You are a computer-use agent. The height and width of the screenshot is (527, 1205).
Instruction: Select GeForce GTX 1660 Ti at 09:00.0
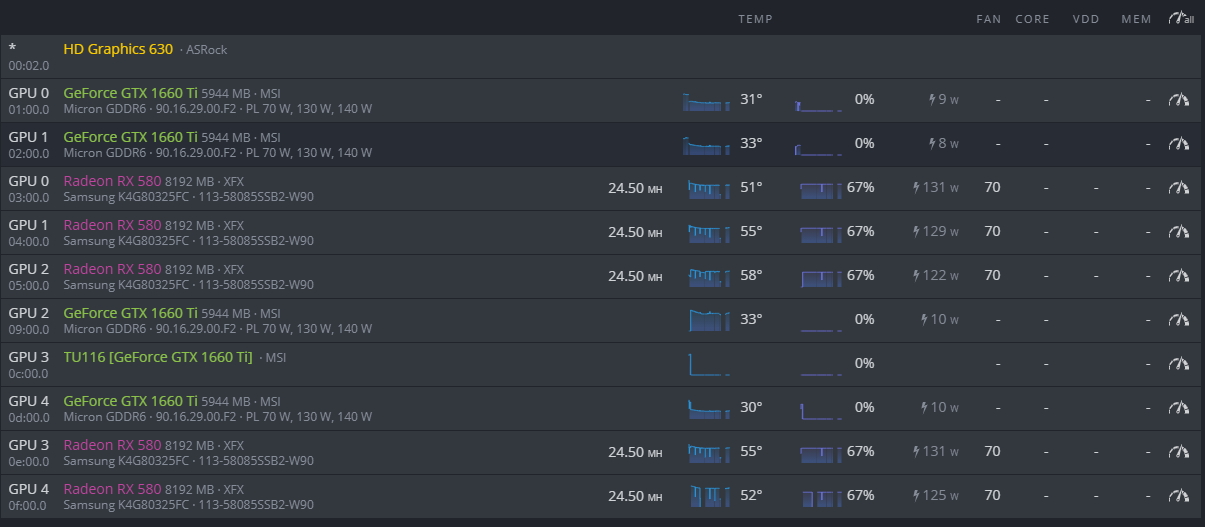[130, 312]
